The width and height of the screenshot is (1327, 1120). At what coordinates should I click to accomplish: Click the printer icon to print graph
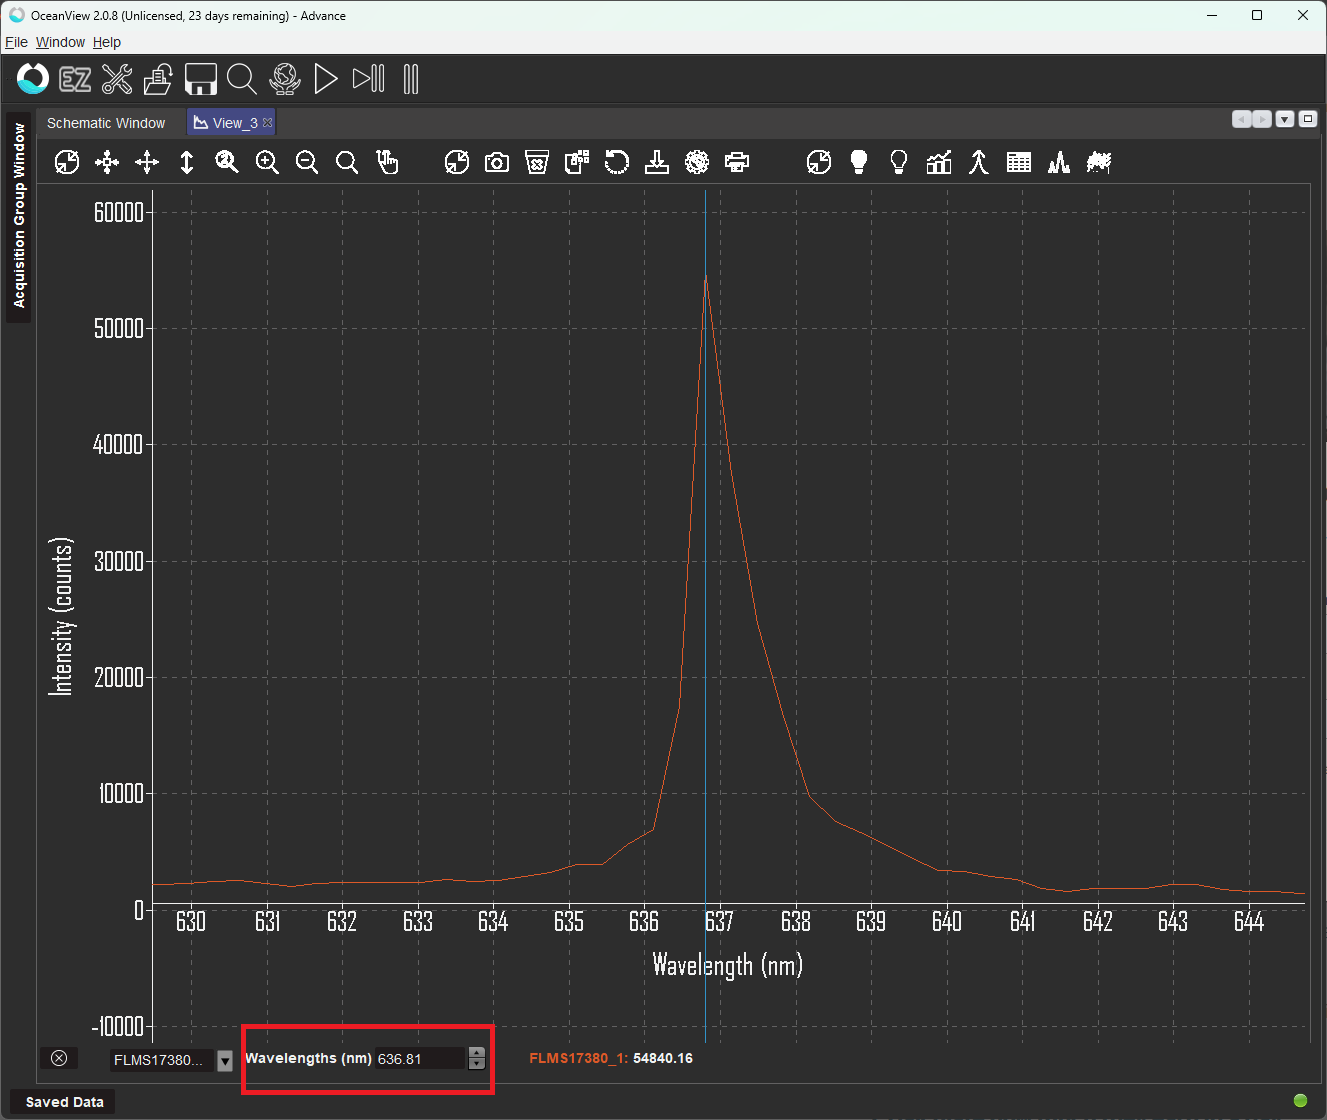pos(737,162)
